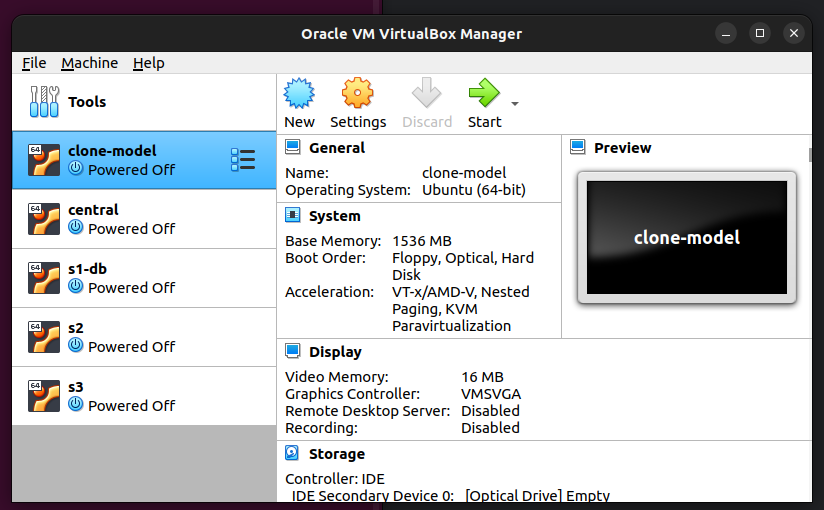The image size is (824, 510).
Task: Open the clone-model machine tools list-menu icon
Action: (x=243, y=160)
